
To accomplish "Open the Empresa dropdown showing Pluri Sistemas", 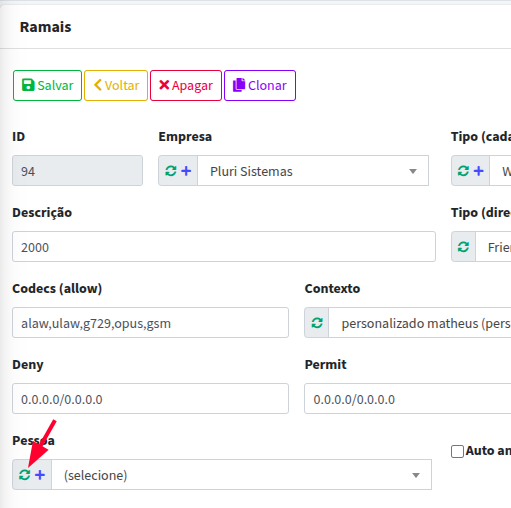I will [x=313, y=171].
